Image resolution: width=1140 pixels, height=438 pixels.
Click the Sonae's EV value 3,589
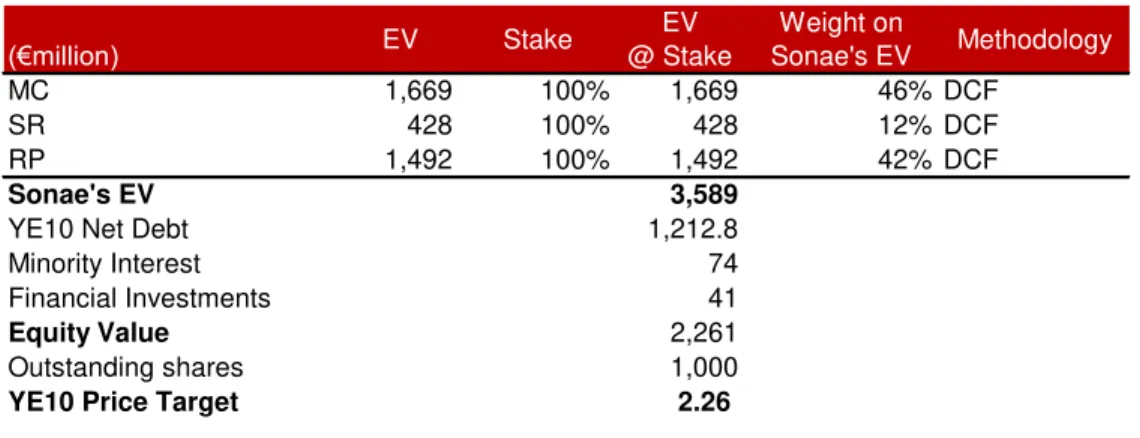pos(704,195)
